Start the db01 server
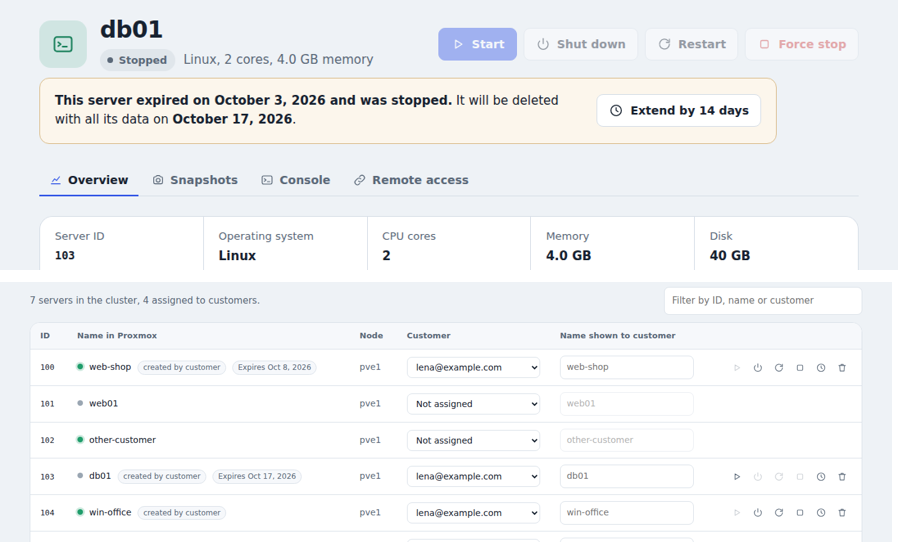The image size is (898, 542). (478, 44)
